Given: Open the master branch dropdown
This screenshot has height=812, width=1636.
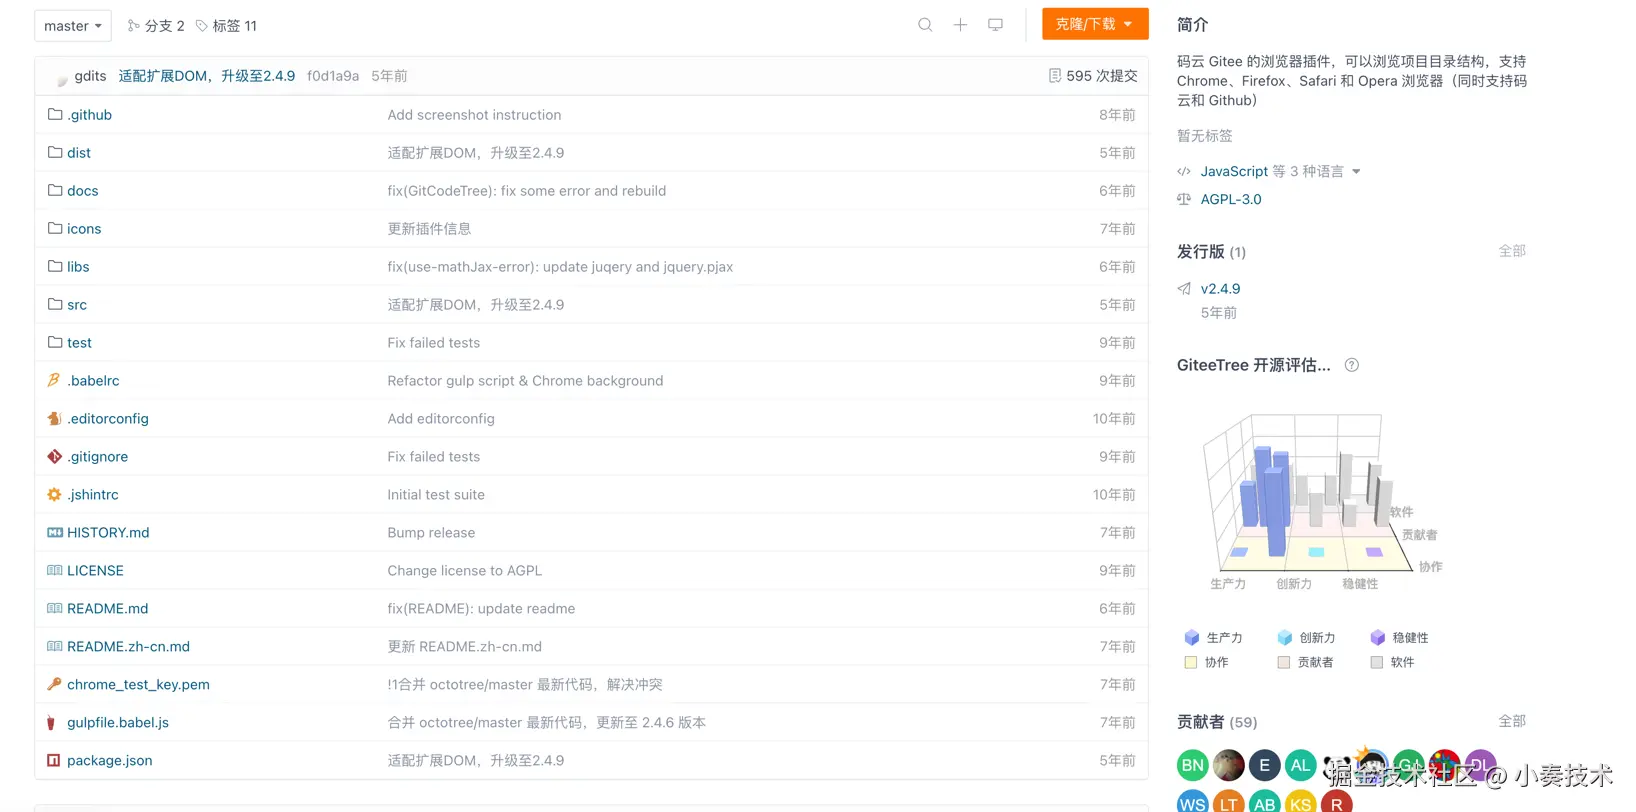Looking at the screenshot, I should coord(72,26).
